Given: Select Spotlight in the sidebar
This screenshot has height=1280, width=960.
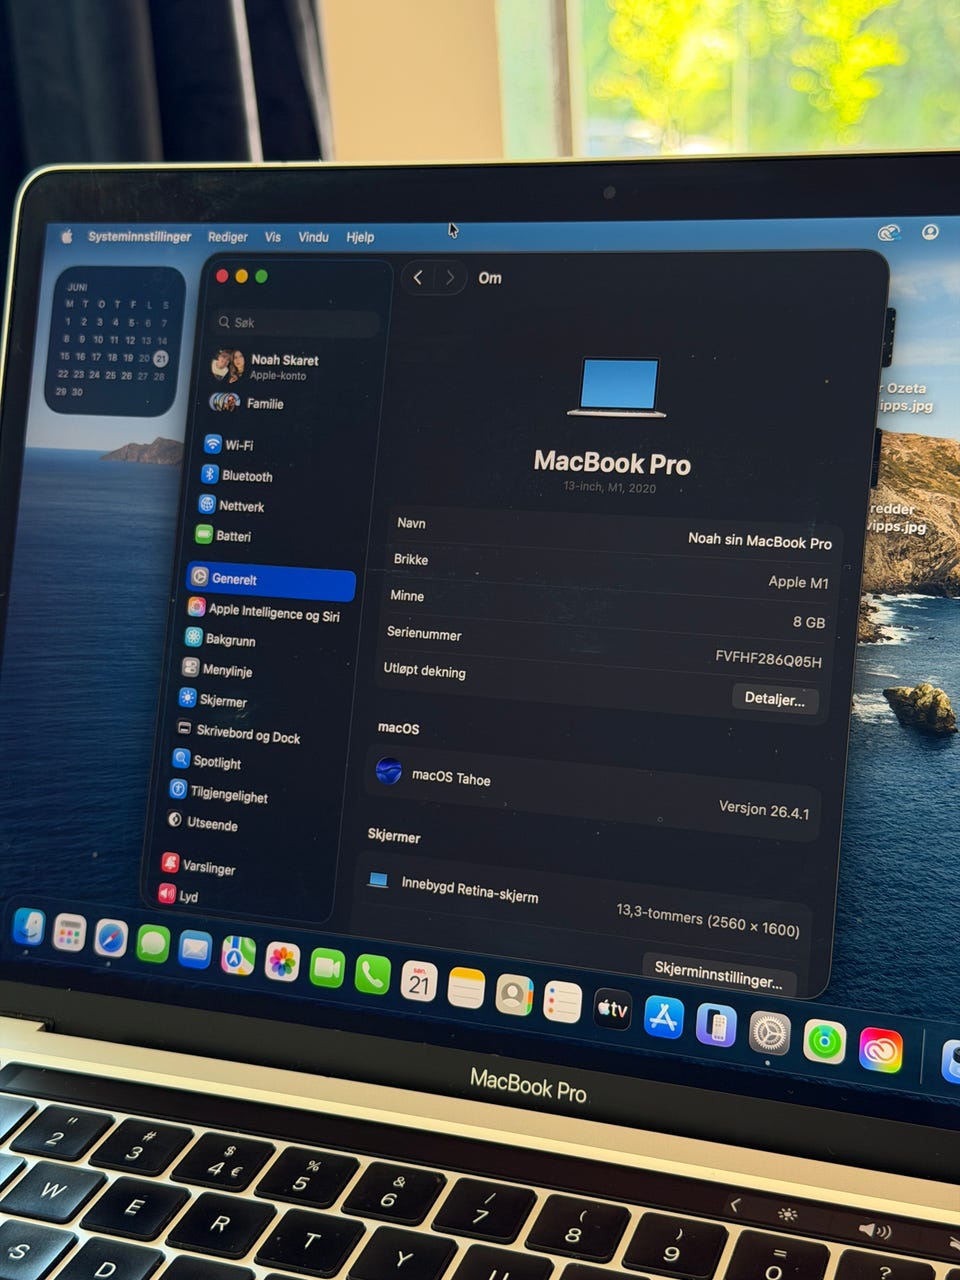Looking at the screenshot, I should coord(207,761).
